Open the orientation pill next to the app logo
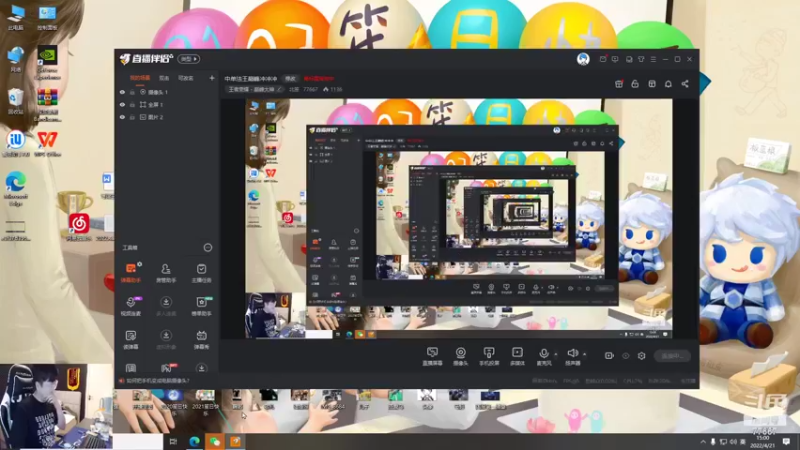 (189, 59)
